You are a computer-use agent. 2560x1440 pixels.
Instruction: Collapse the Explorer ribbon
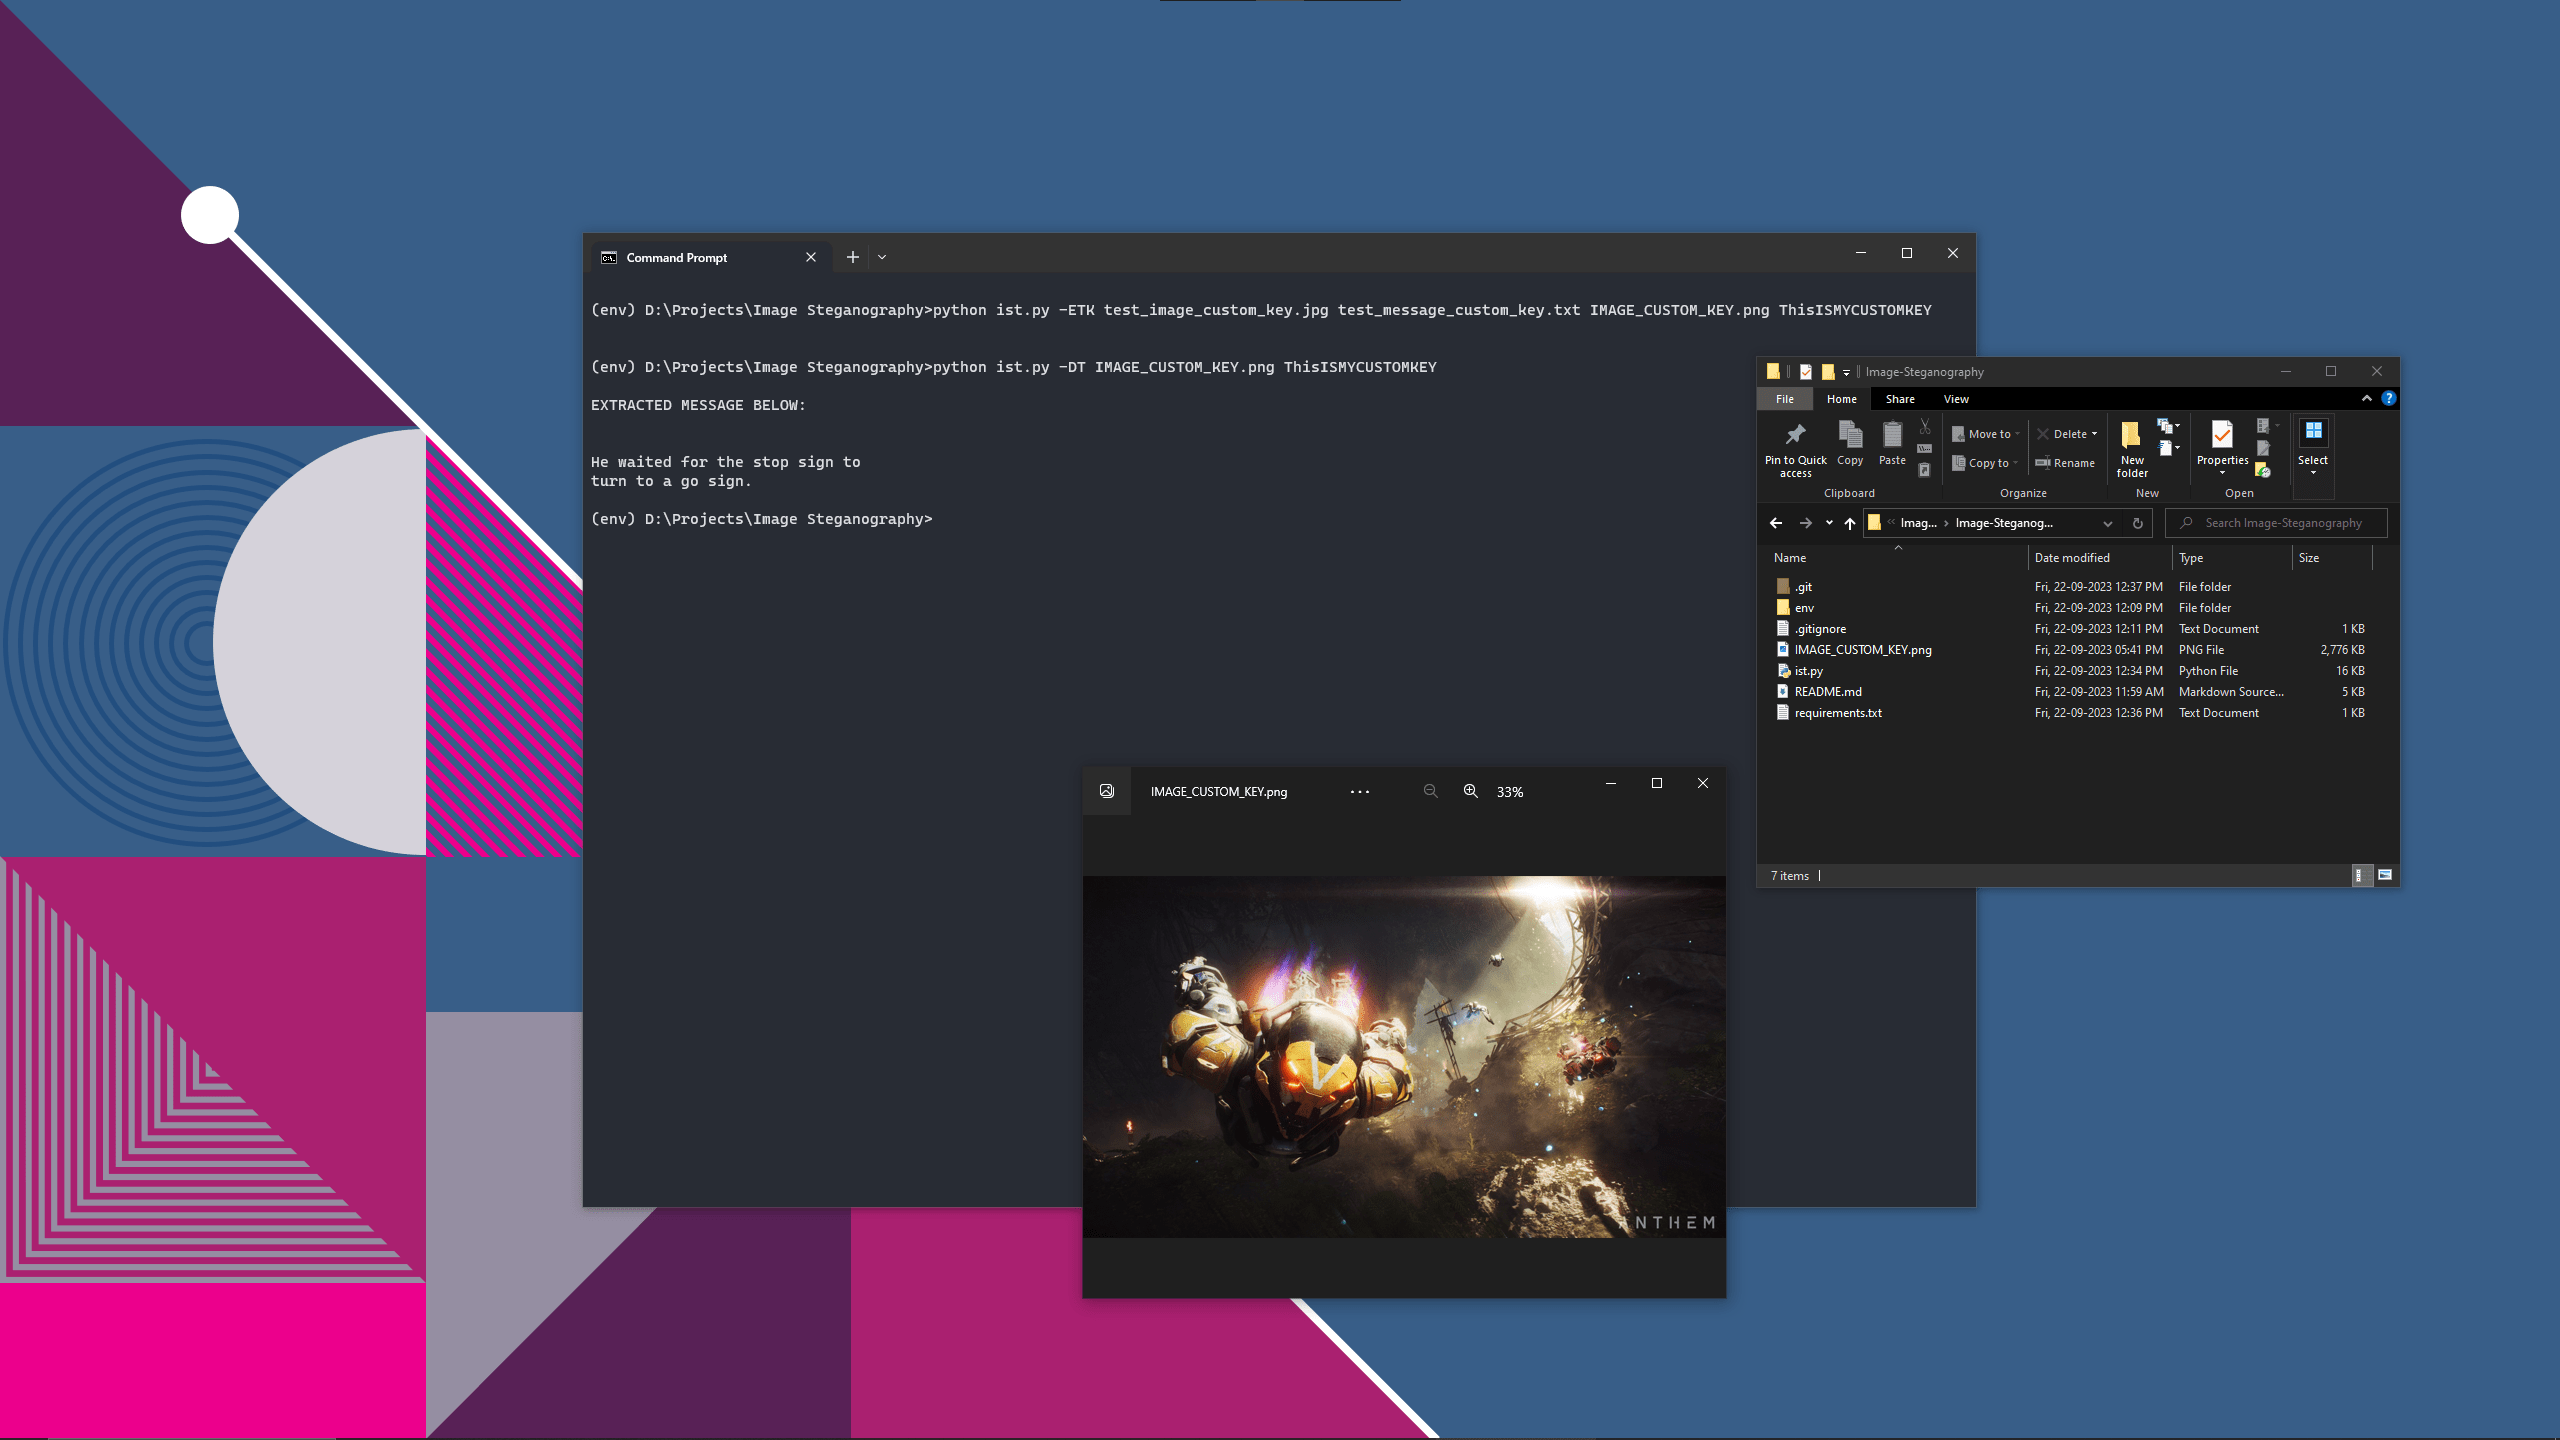pyautogui.click(x=2367, y=398)
